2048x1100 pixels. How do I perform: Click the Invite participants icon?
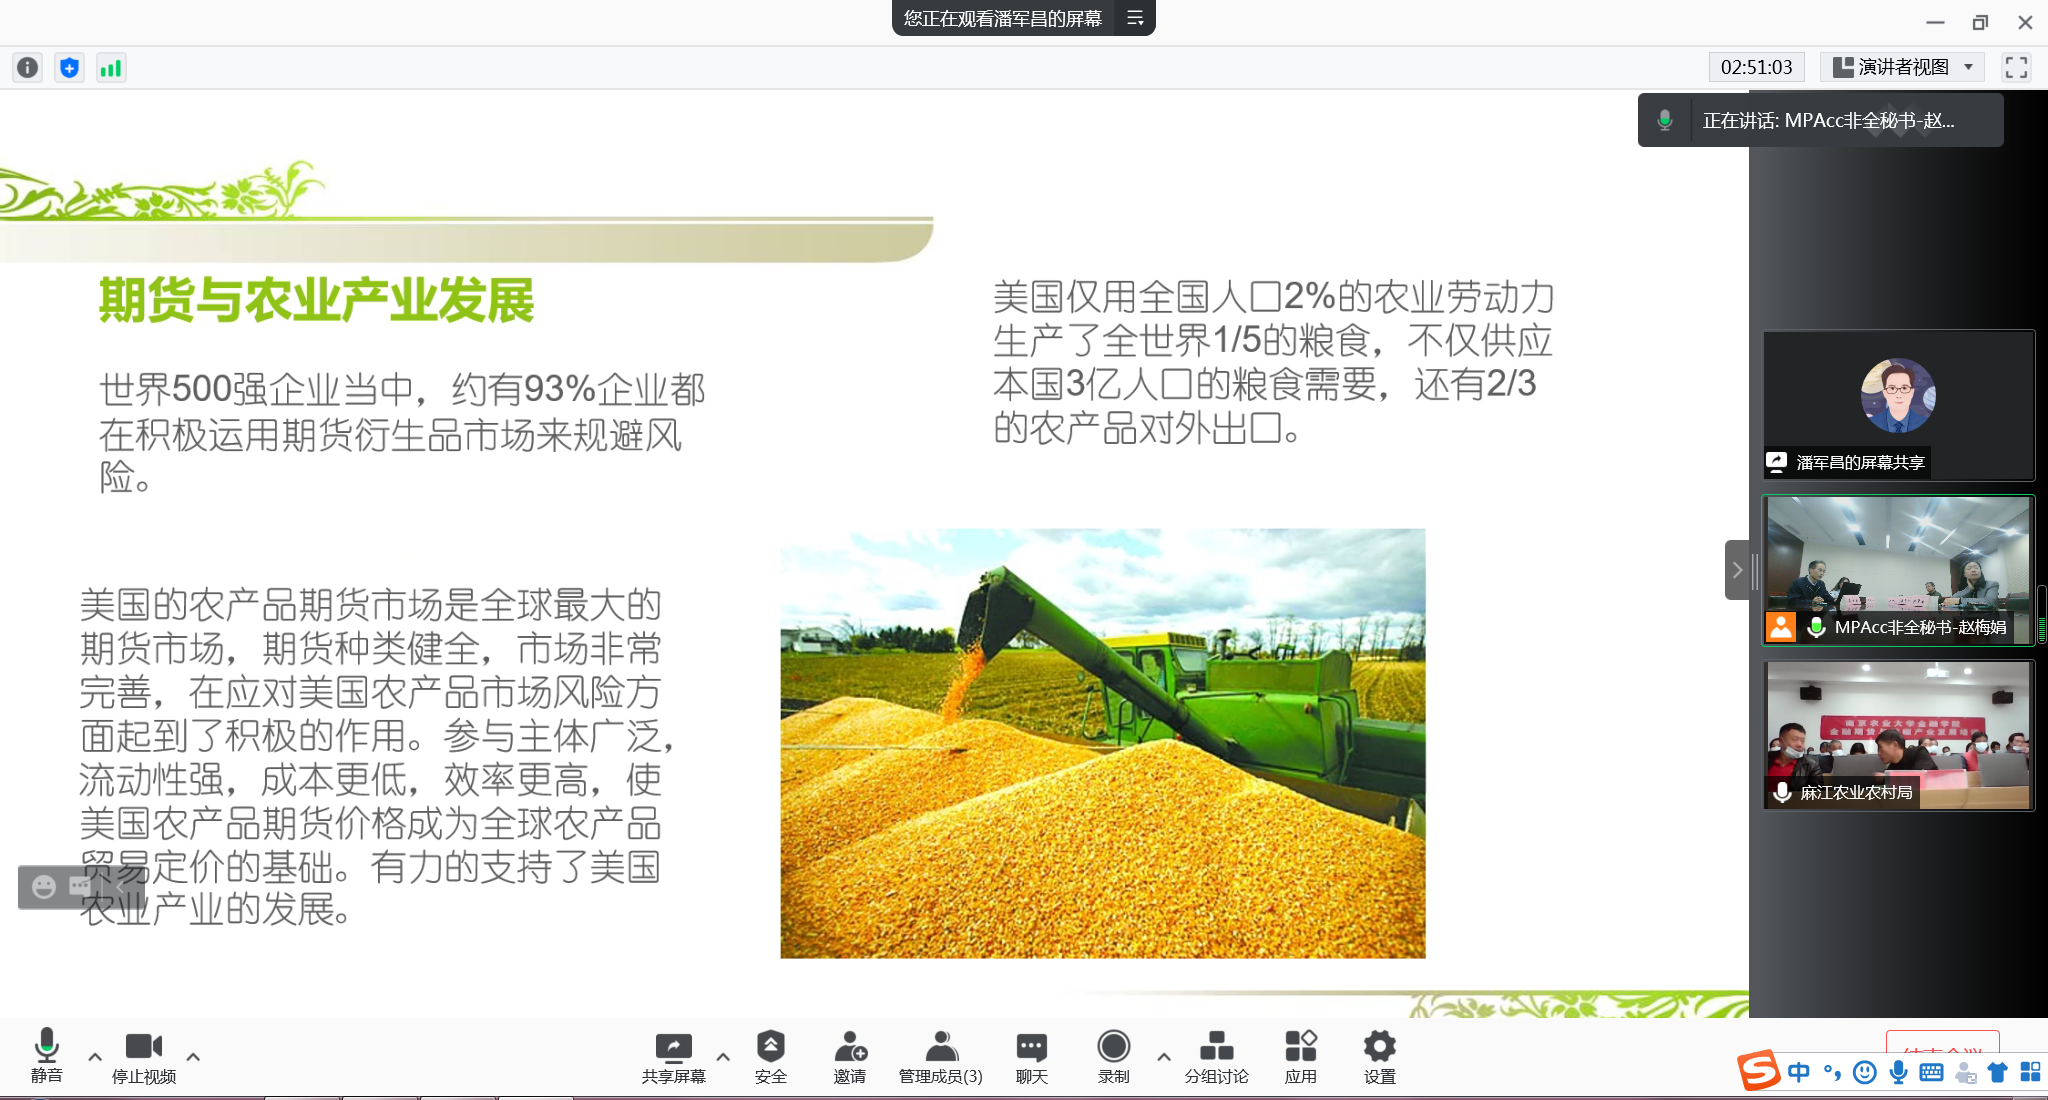click(849, 1056)
